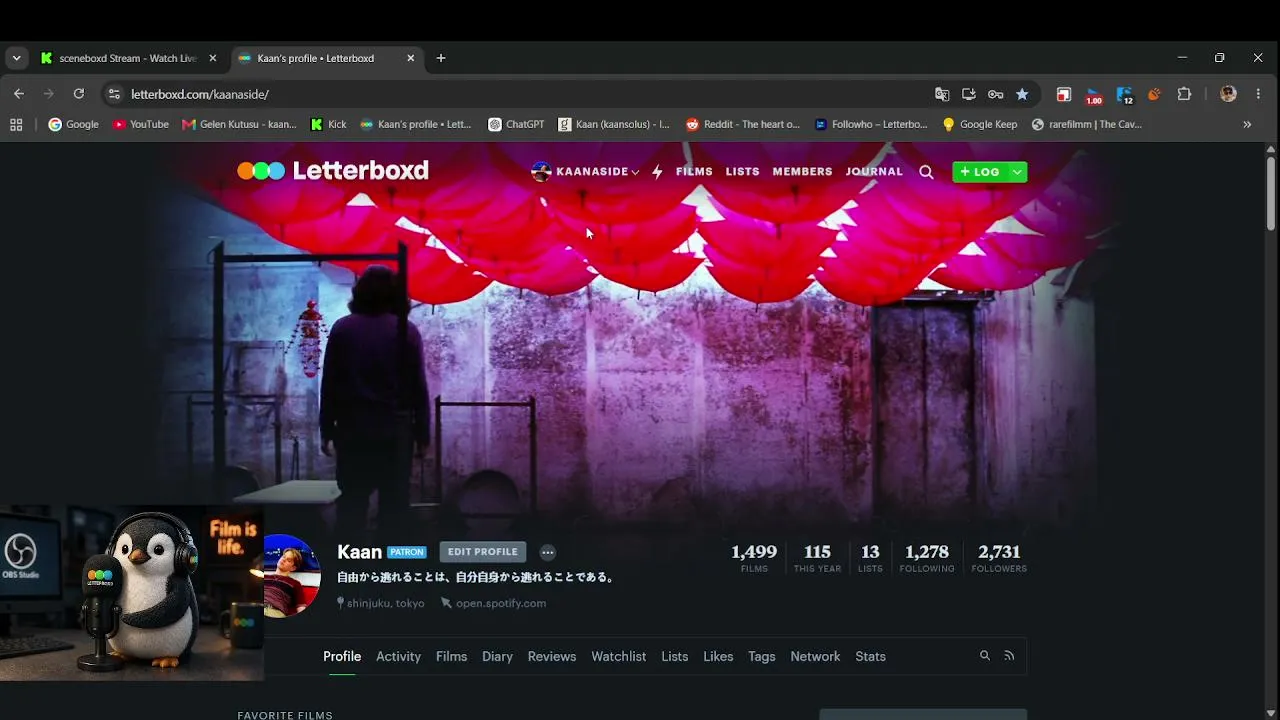Close the Kaan's profile Letterboxd tab
Screen dimensions: 1280x720
click(410, 58)
